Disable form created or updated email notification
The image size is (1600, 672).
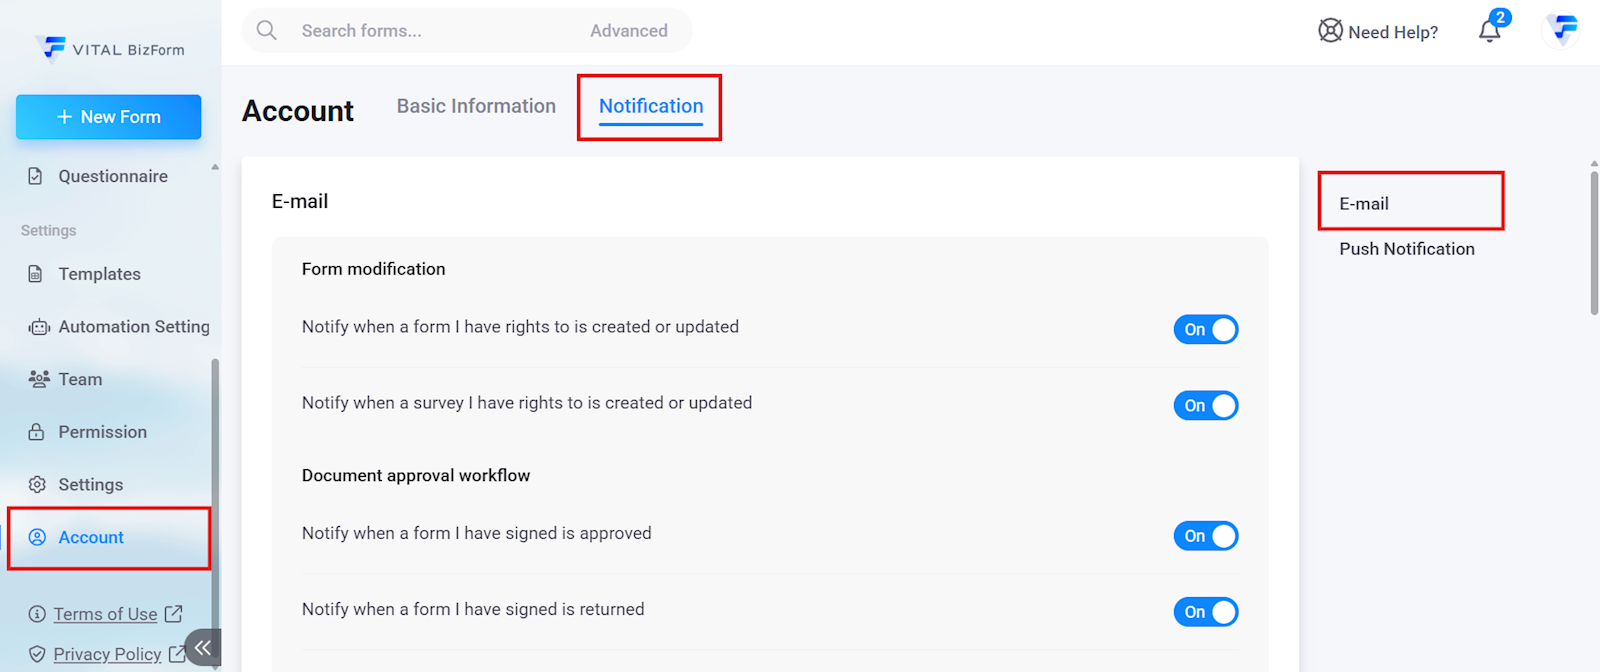click(x=1205, y=330)
